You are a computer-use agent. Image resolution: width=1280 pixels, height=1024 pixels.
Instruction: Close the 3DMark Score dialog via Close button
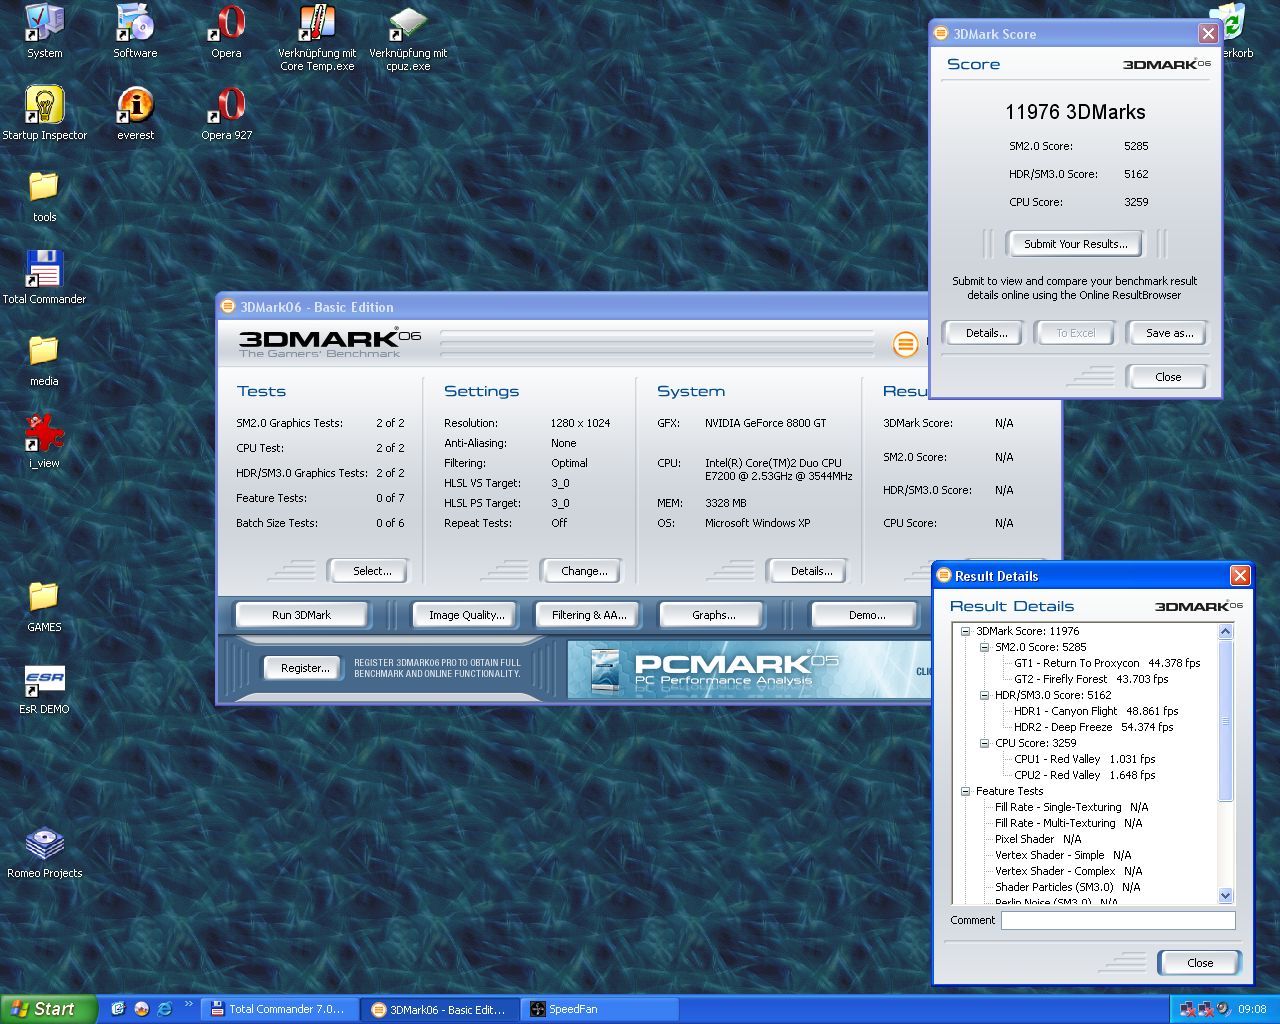click(x=1167, y=377)
